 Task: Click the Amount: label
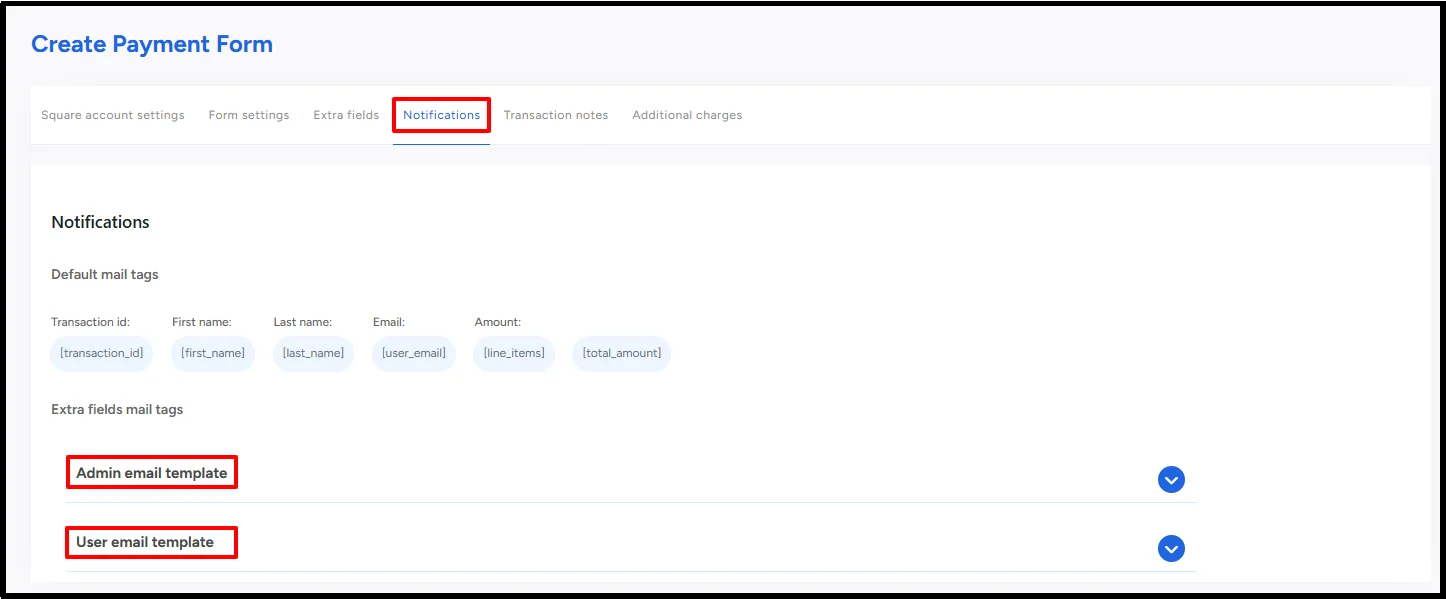click(x=498, y=322)
